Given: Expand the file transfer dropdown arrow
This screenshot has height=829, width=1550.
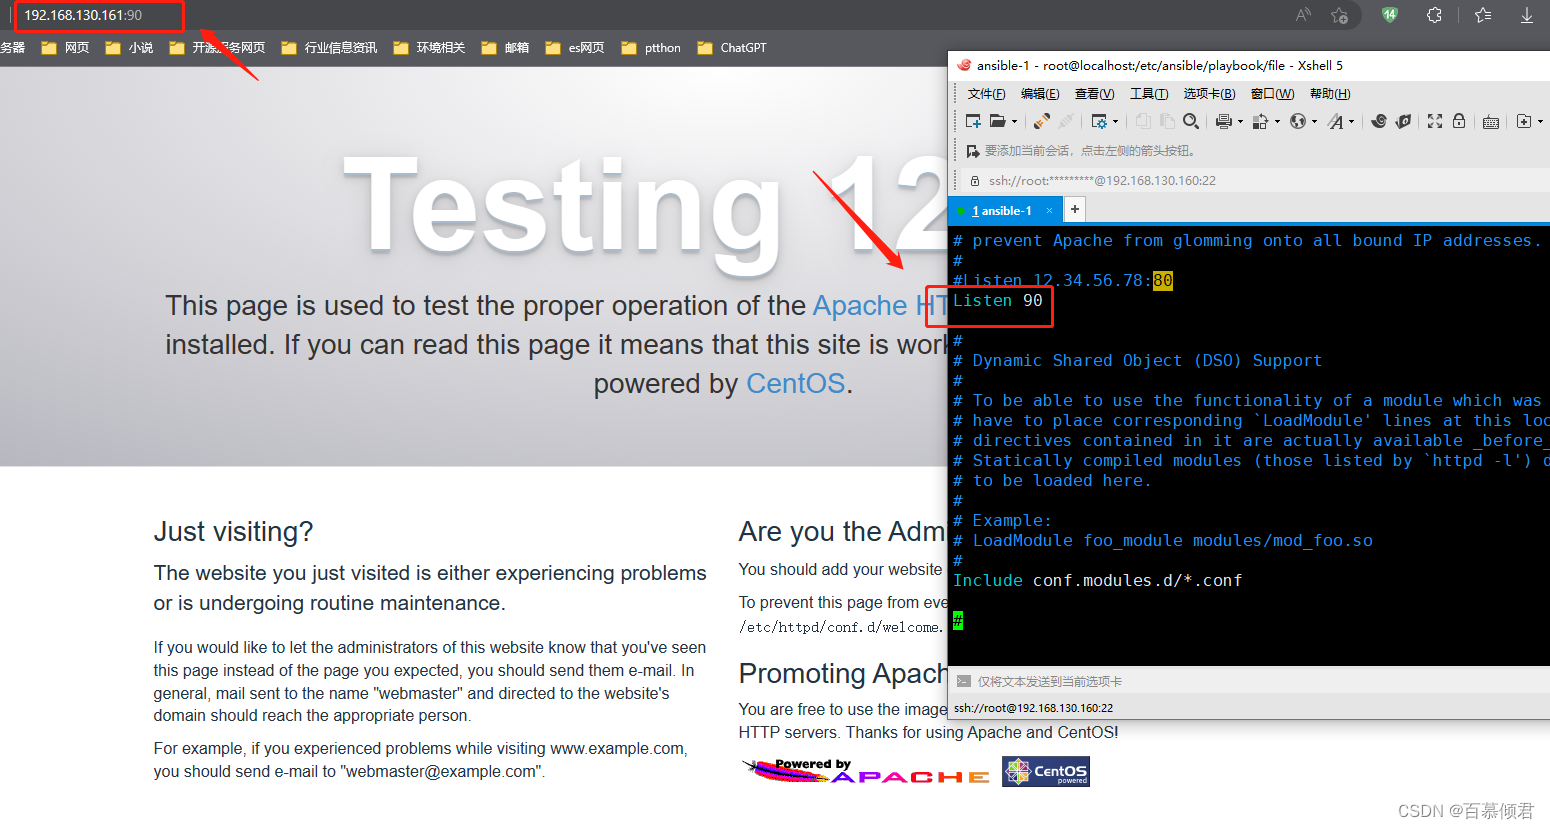Looking at the screenshot, I should pos(1277,122).
